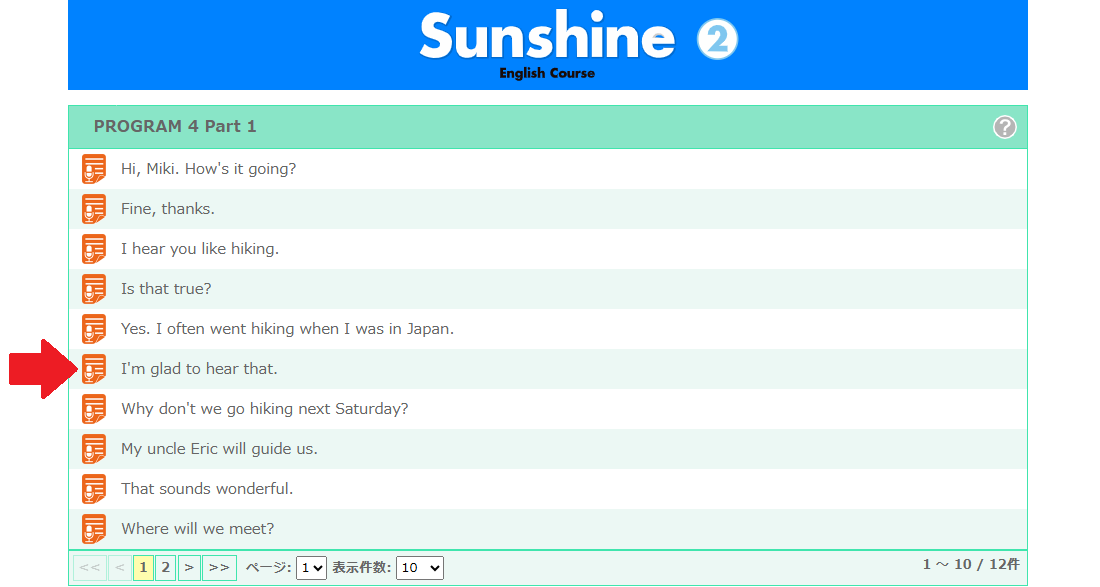The image size is (1100, 587).
Task: Select sentence 'Is that true?'
Action: [166, 289]
